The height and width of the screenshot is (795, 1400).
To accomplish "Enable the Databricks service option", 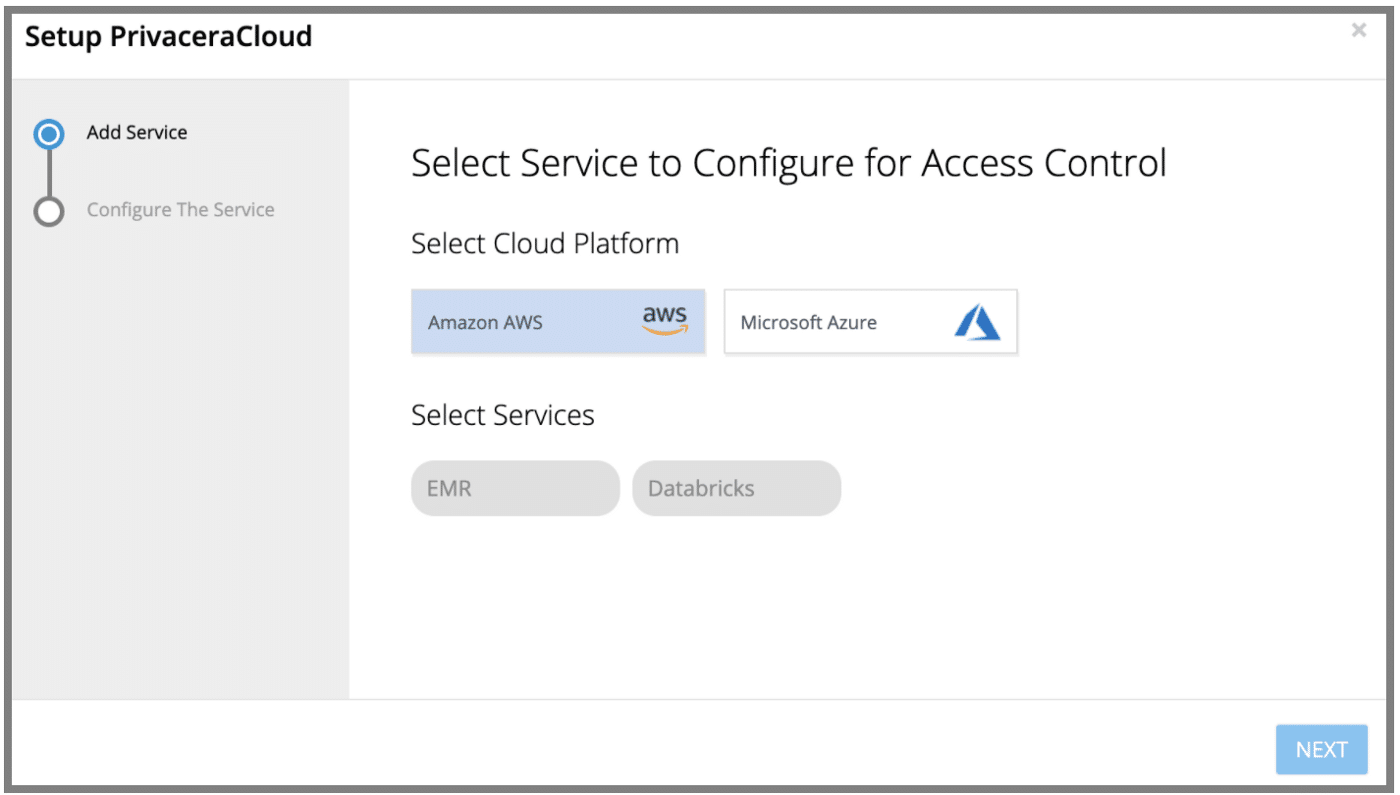I will tap(736, 488).
